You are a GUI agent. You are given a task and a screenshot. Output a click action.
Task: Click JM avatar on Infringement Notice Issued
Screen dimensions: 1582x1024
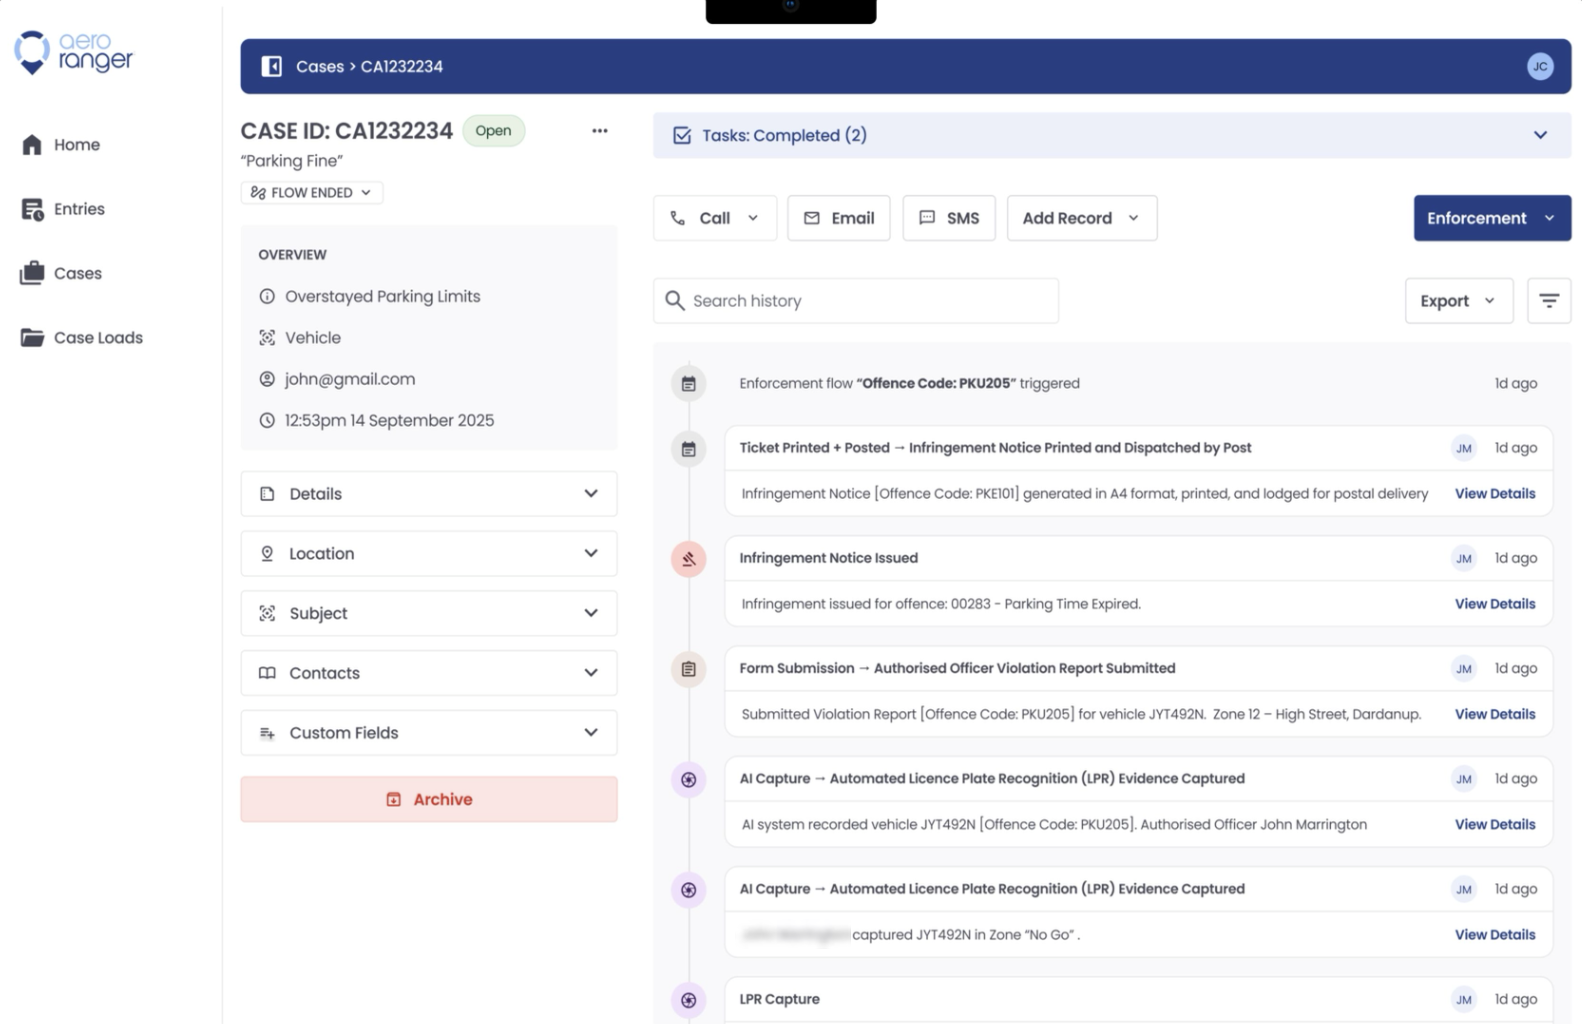[x=1464, y=558]
